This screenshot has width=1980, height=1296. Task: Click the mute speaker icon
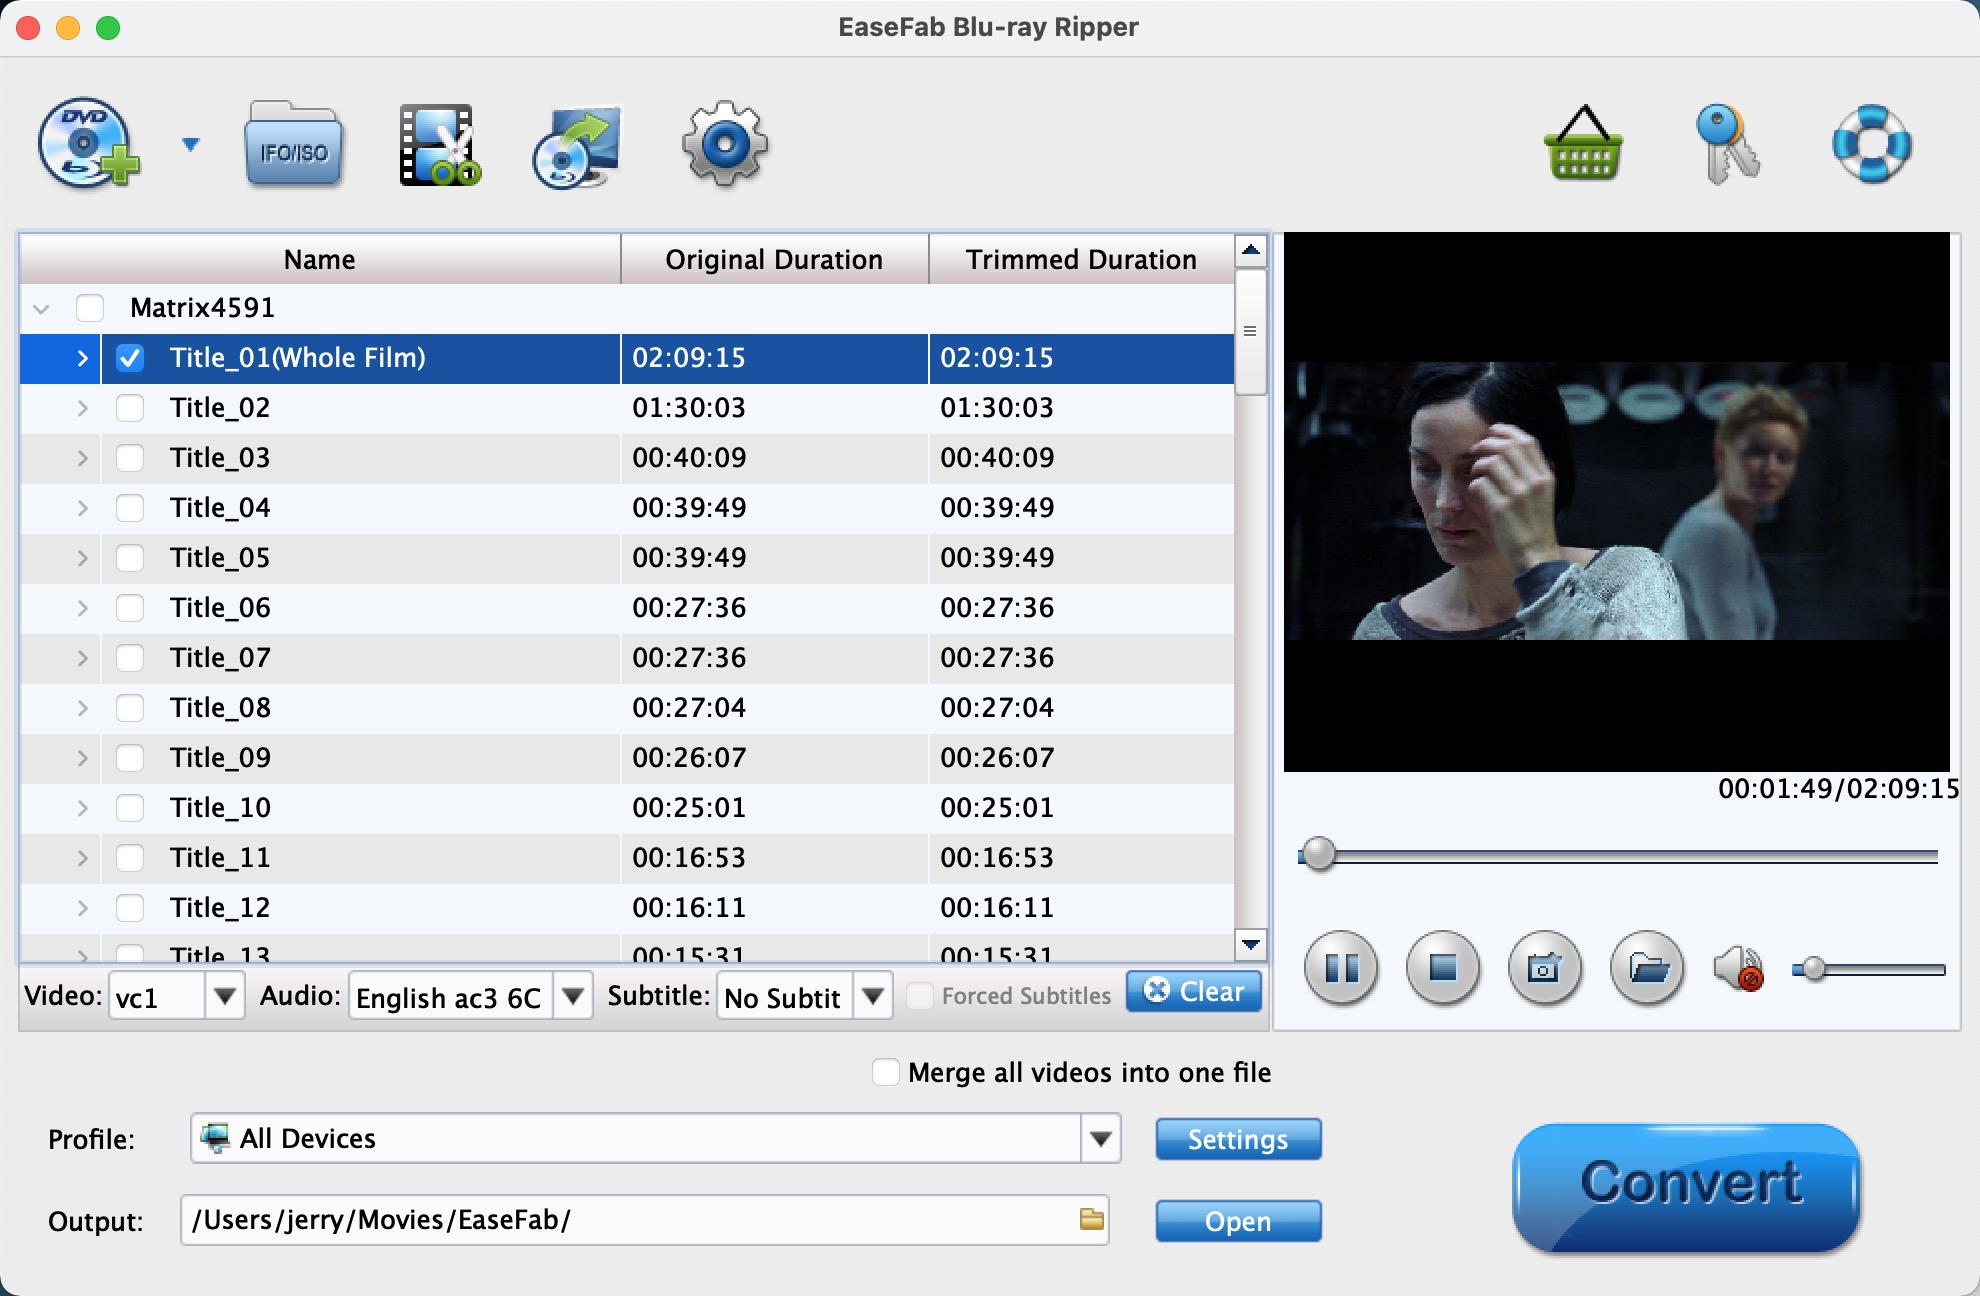[1739, 968]
